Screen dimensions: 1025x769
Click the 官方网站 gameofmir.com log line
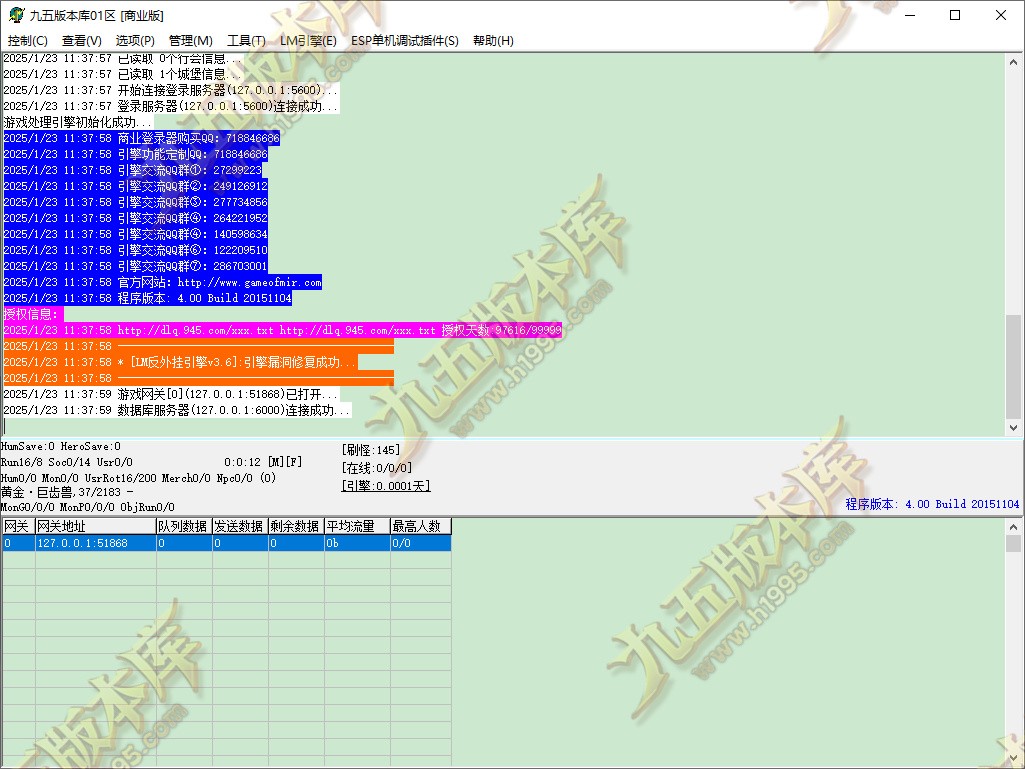pyautogui.click(x=162, y=282)
